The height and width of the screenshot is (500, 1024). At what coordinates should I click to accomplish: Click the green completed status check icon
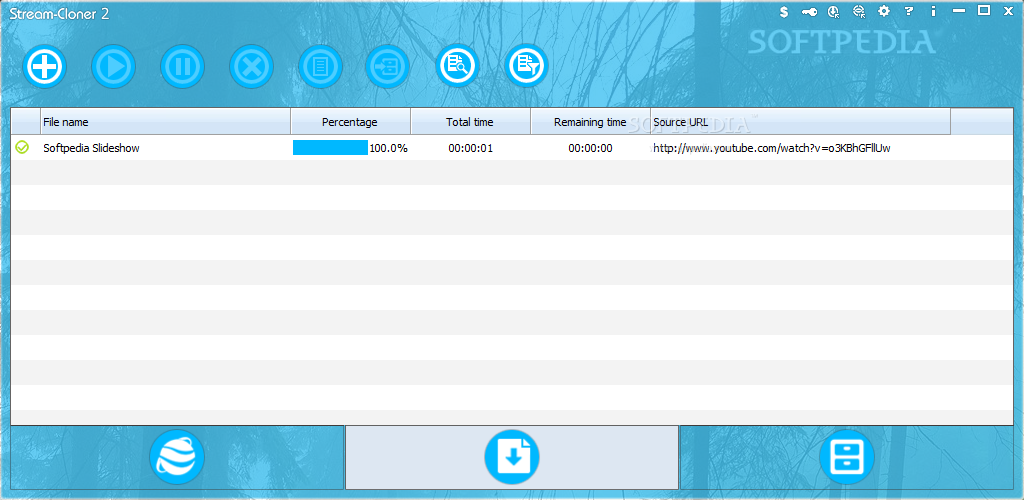[x=22, y=148]
